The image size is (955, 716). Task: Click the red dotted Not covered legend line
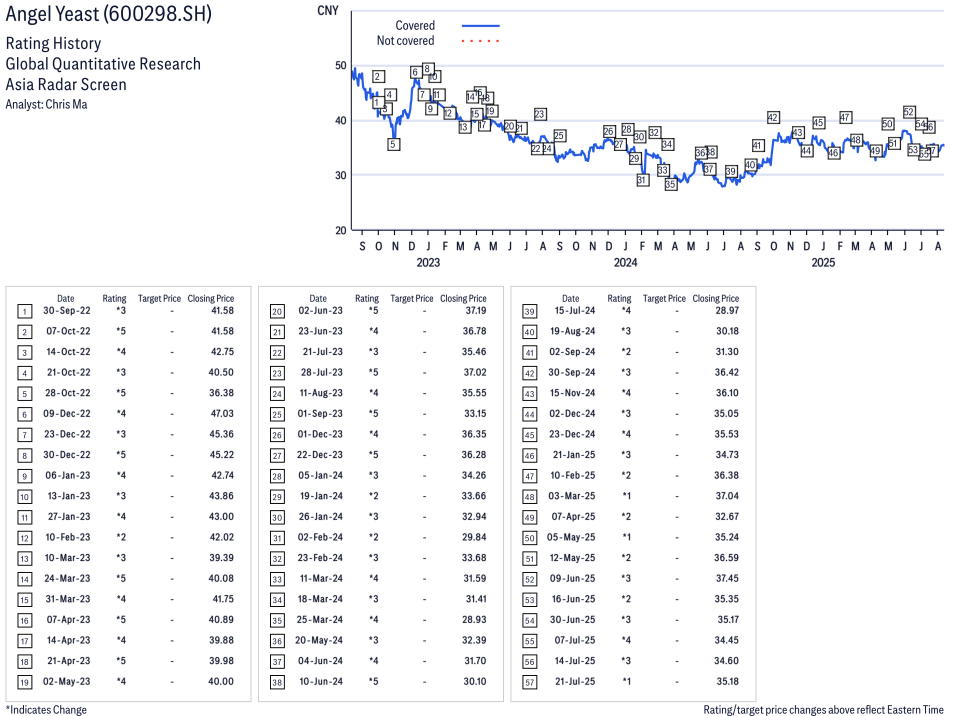[x=481, y=41]
